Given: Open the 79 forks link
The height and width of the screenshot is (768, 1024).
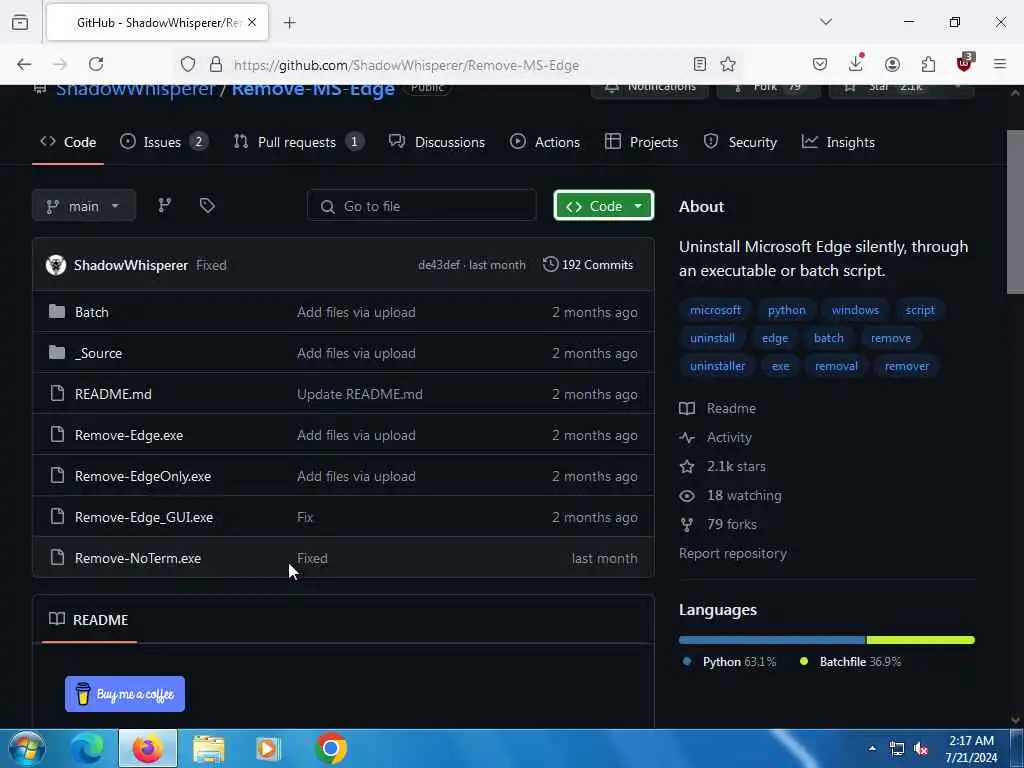Looking at the screenshot, I should click(718, 524).
